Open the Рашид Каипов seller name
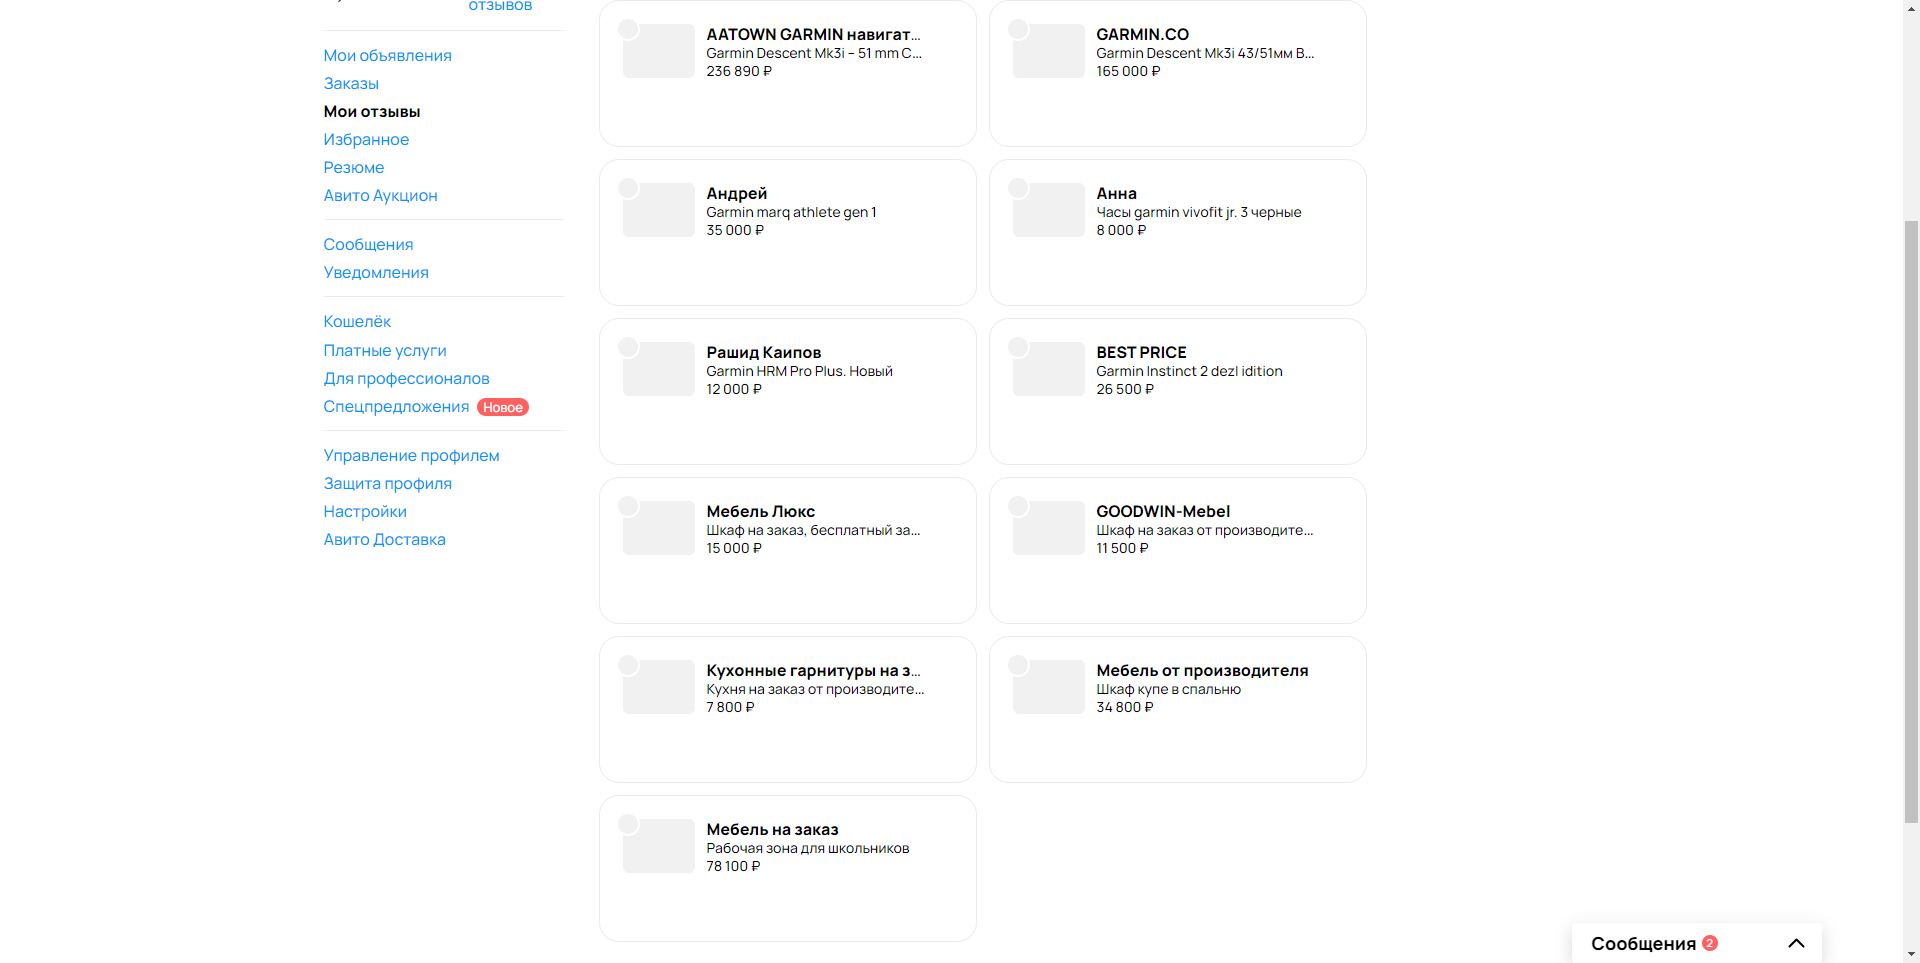Image resolution: width=1920 pixels, height=963 pixels. click(763, 353)
